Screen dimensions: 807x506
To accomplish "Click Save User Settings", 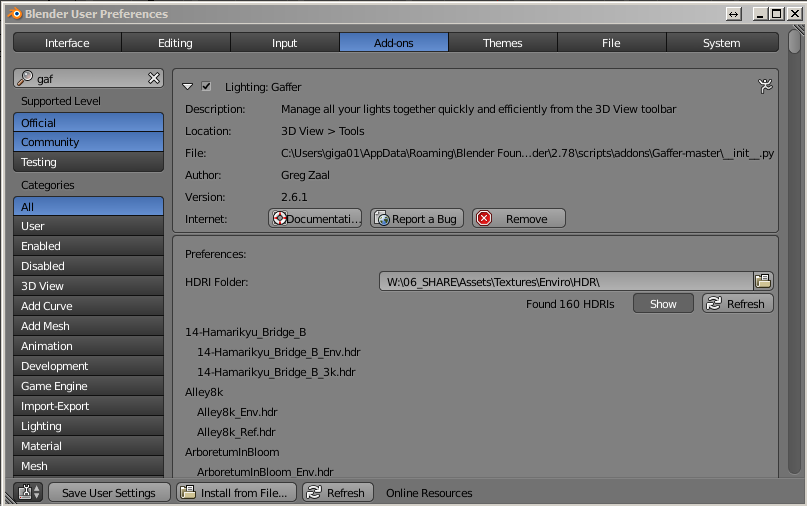I will 109,493.
